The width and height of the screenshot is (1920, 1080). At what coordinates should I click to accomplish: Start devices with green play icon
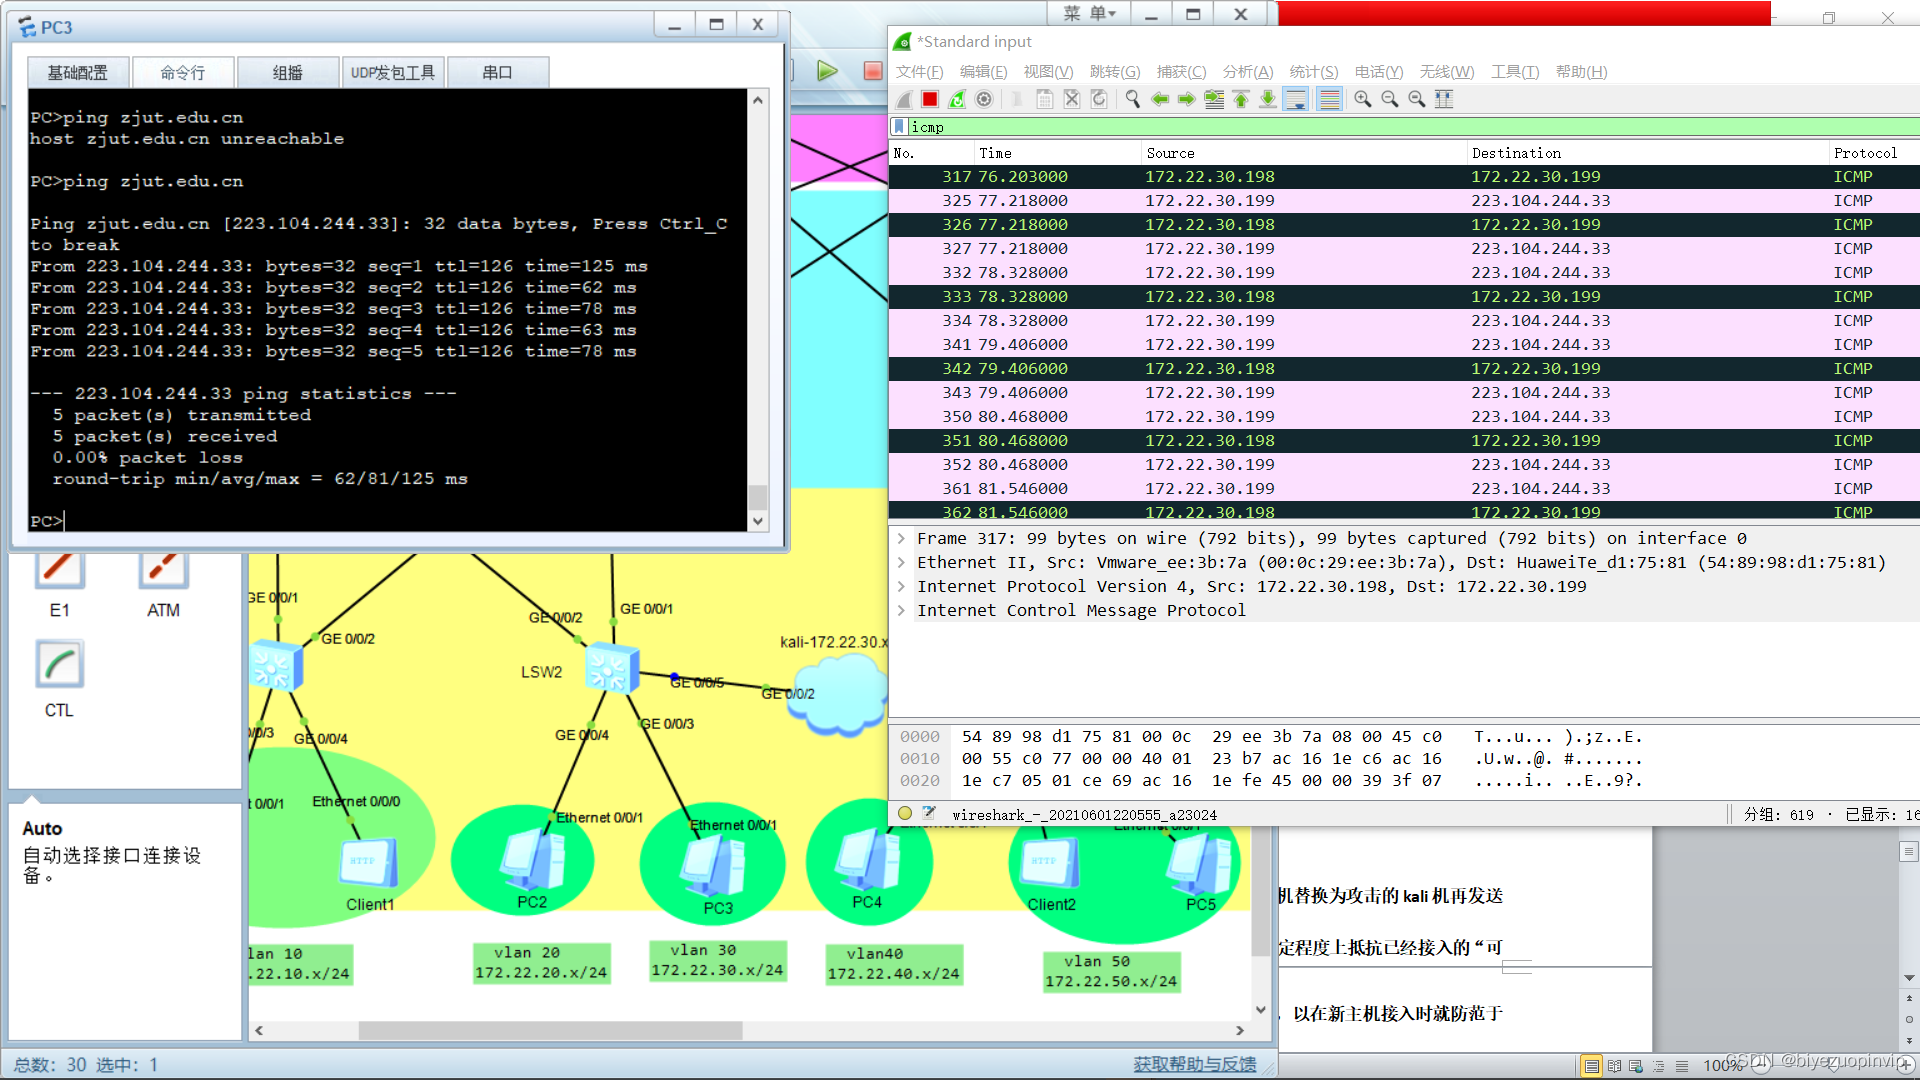click(x=827, y=71)
